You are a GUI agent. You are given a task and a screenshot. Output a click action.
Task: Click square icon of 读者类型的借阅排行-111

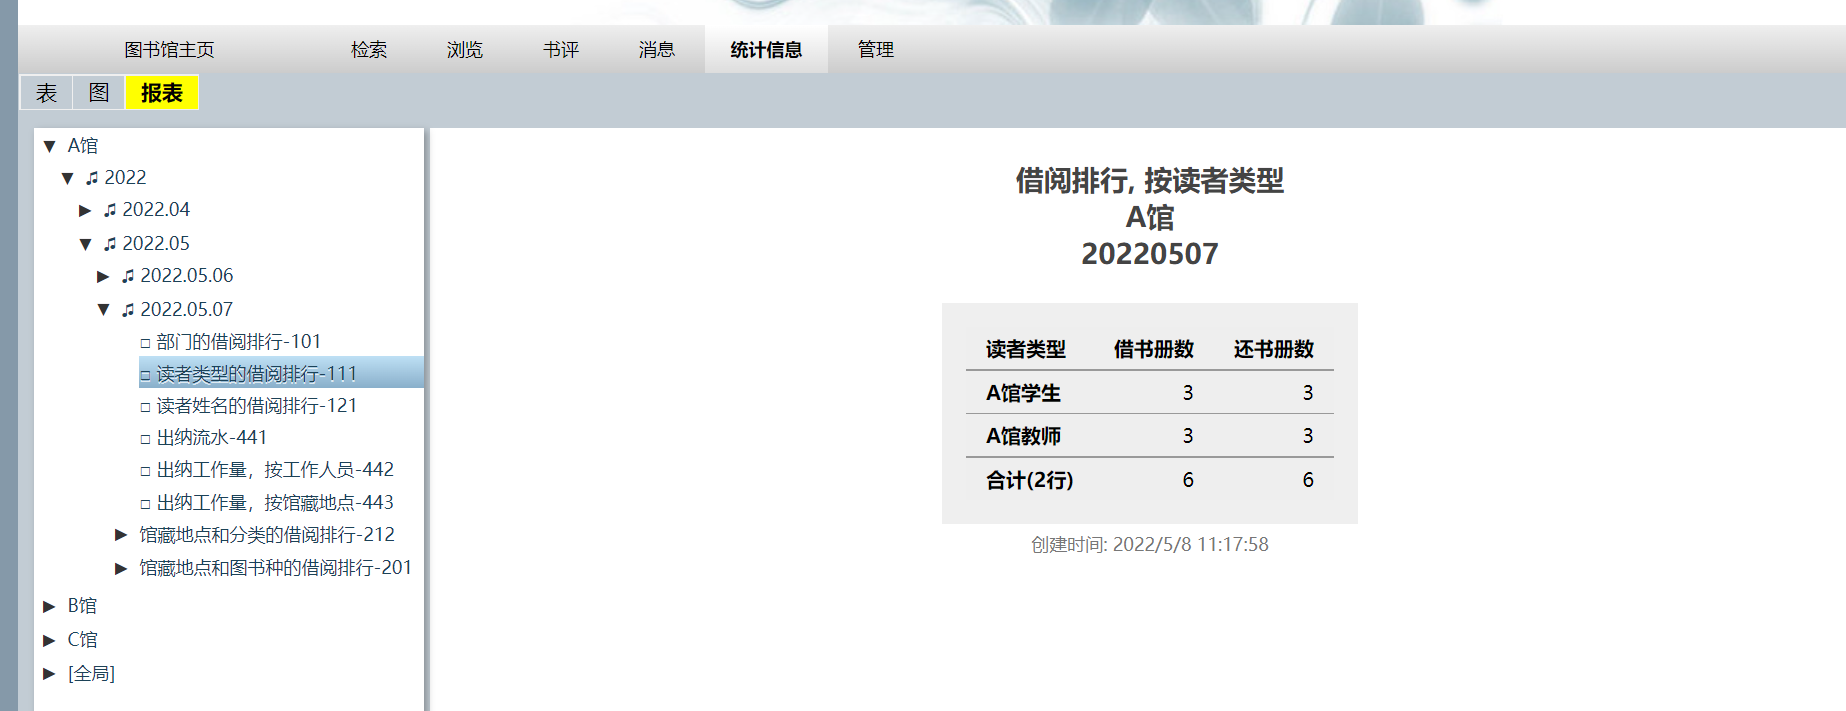coord(145,375)
